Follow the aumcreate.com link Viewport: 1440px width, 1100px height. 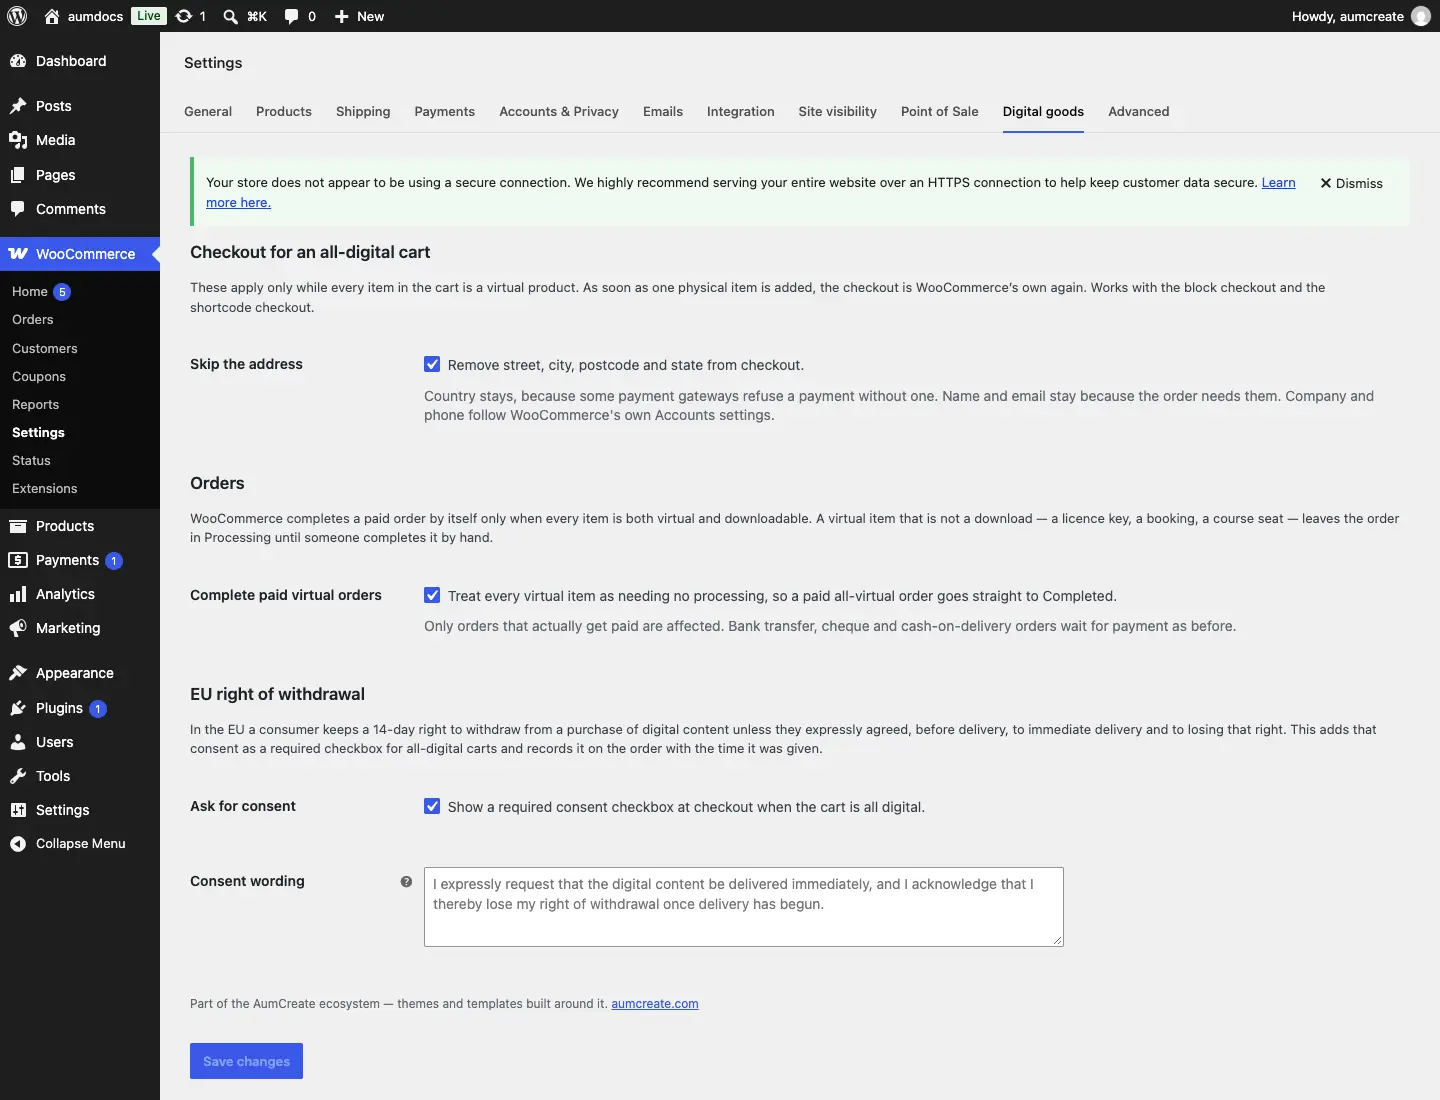[x=655, y=1004]
